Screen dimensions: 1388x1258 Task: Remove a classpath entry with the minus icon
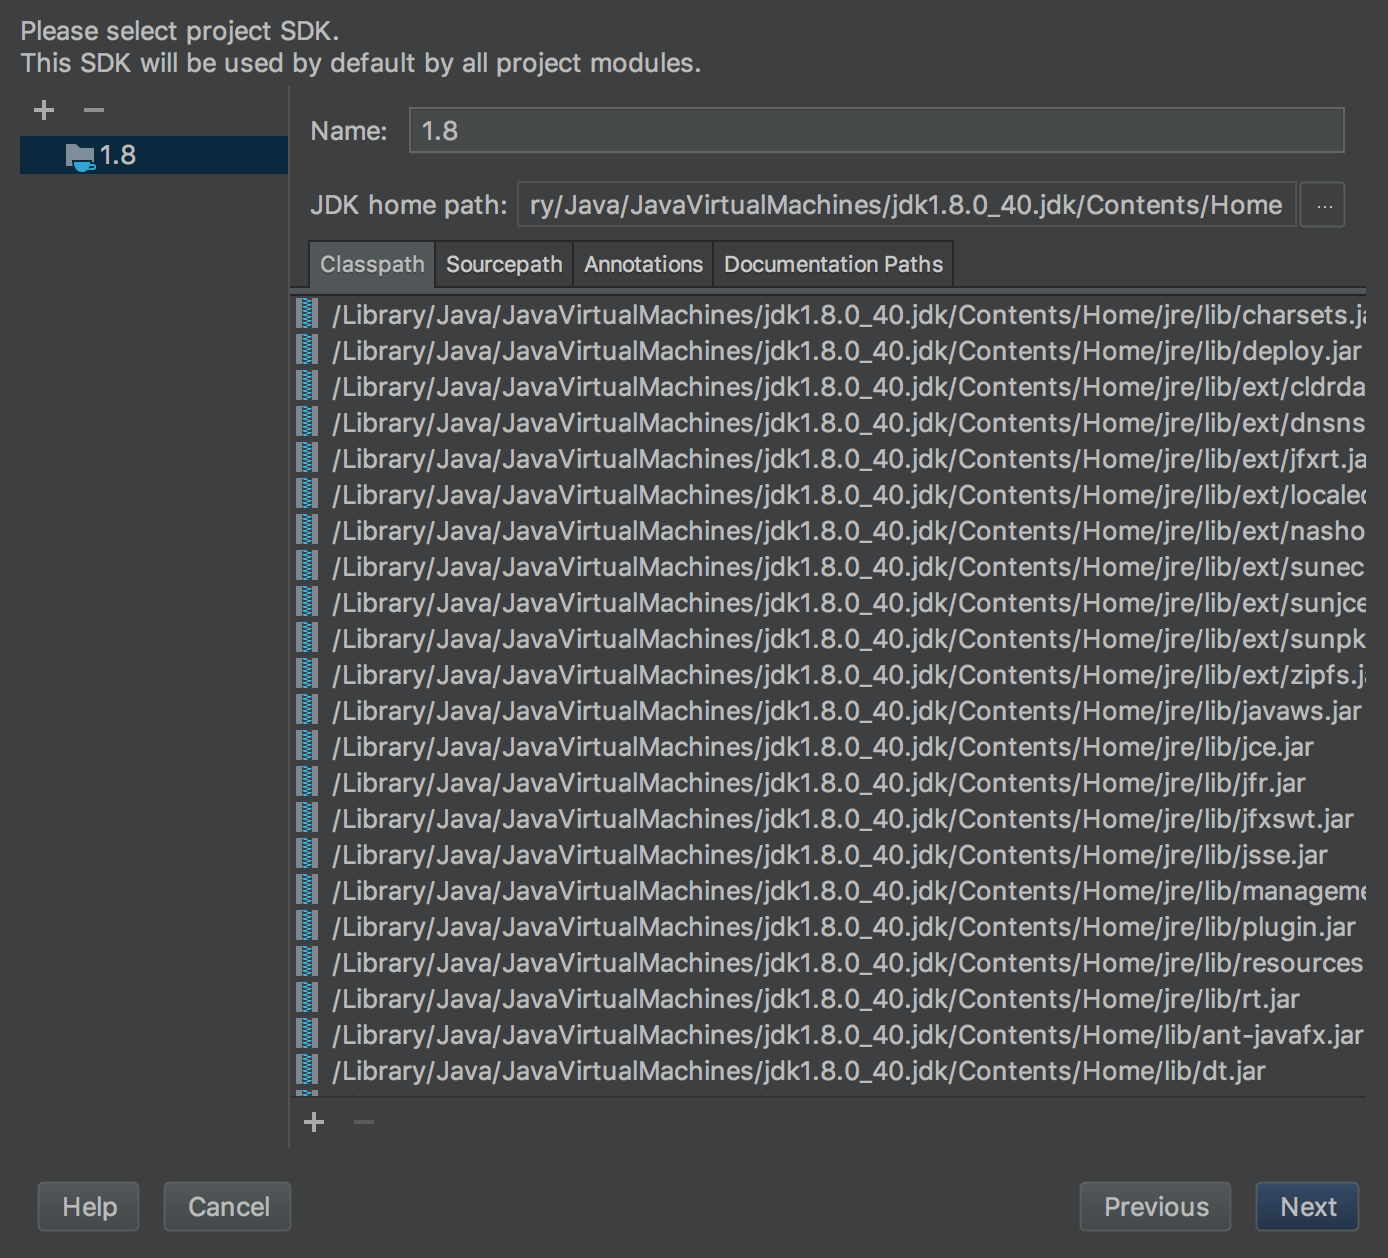364,1122
